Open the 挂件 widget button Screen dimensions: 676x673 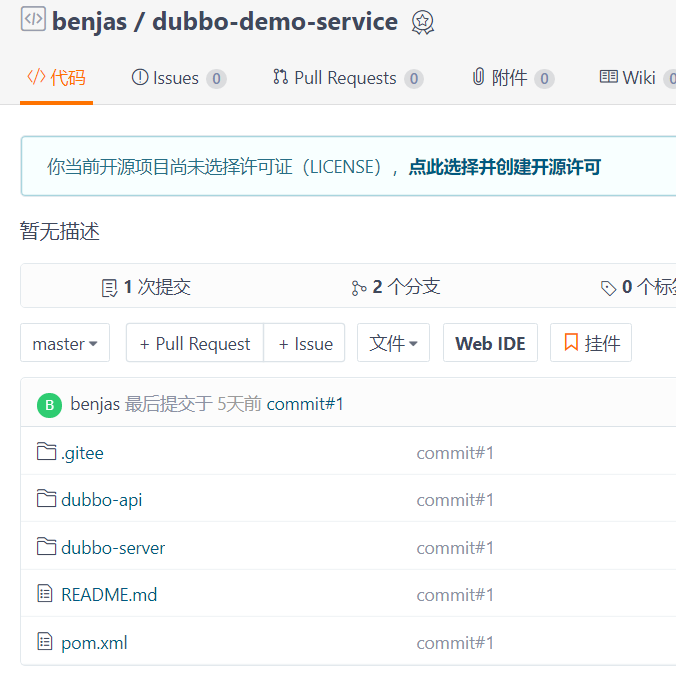591,343
